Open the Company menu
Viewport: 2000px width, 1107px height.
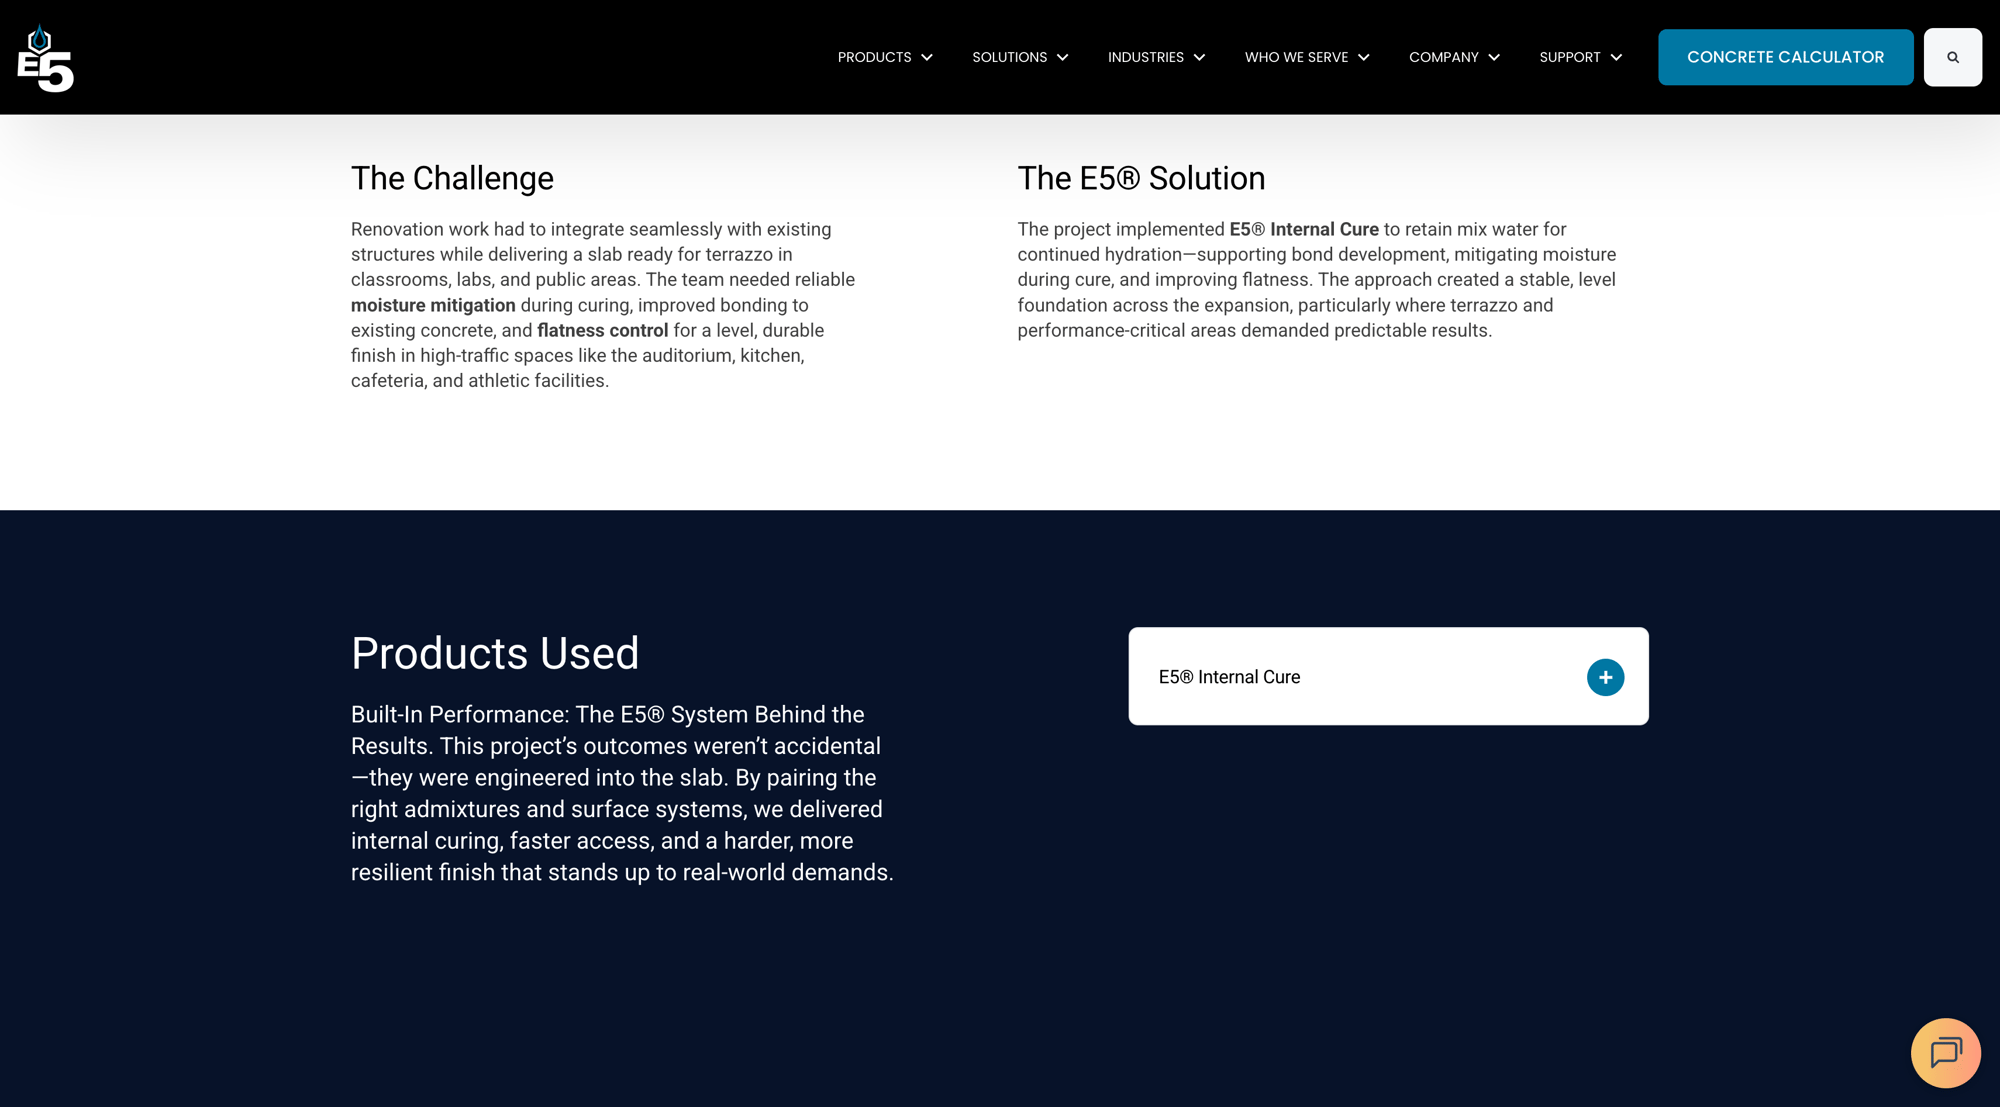coord(1443,57)
